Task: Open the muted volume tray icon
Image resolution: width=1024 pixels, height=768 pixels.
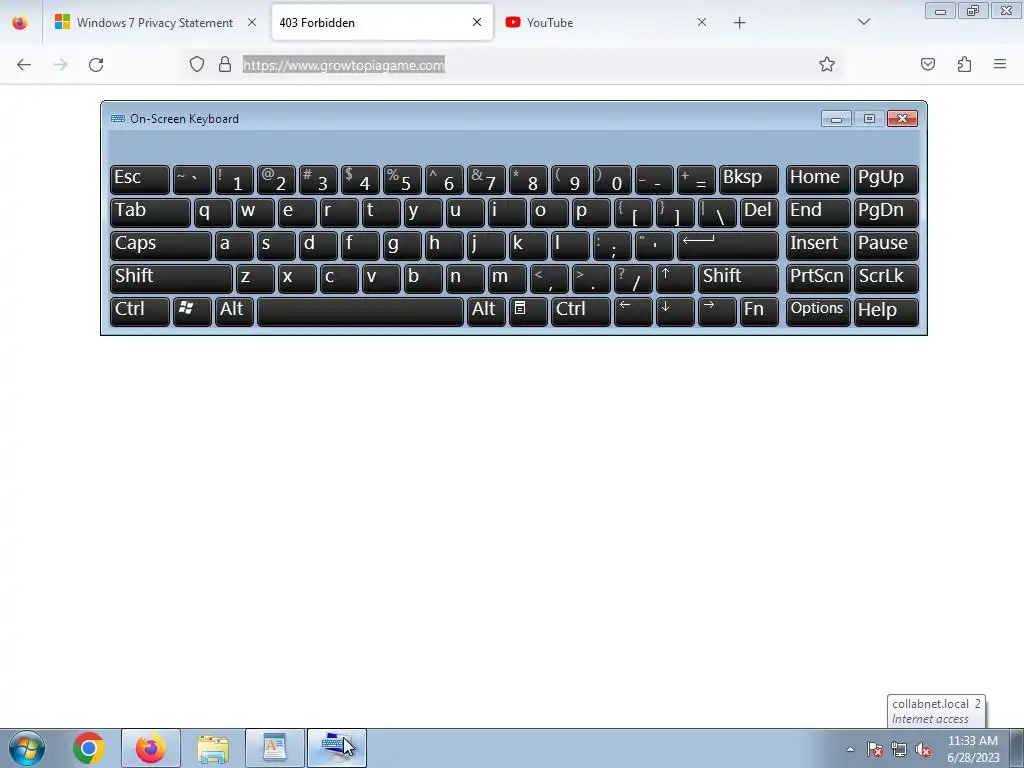Action: coord(923,750)
